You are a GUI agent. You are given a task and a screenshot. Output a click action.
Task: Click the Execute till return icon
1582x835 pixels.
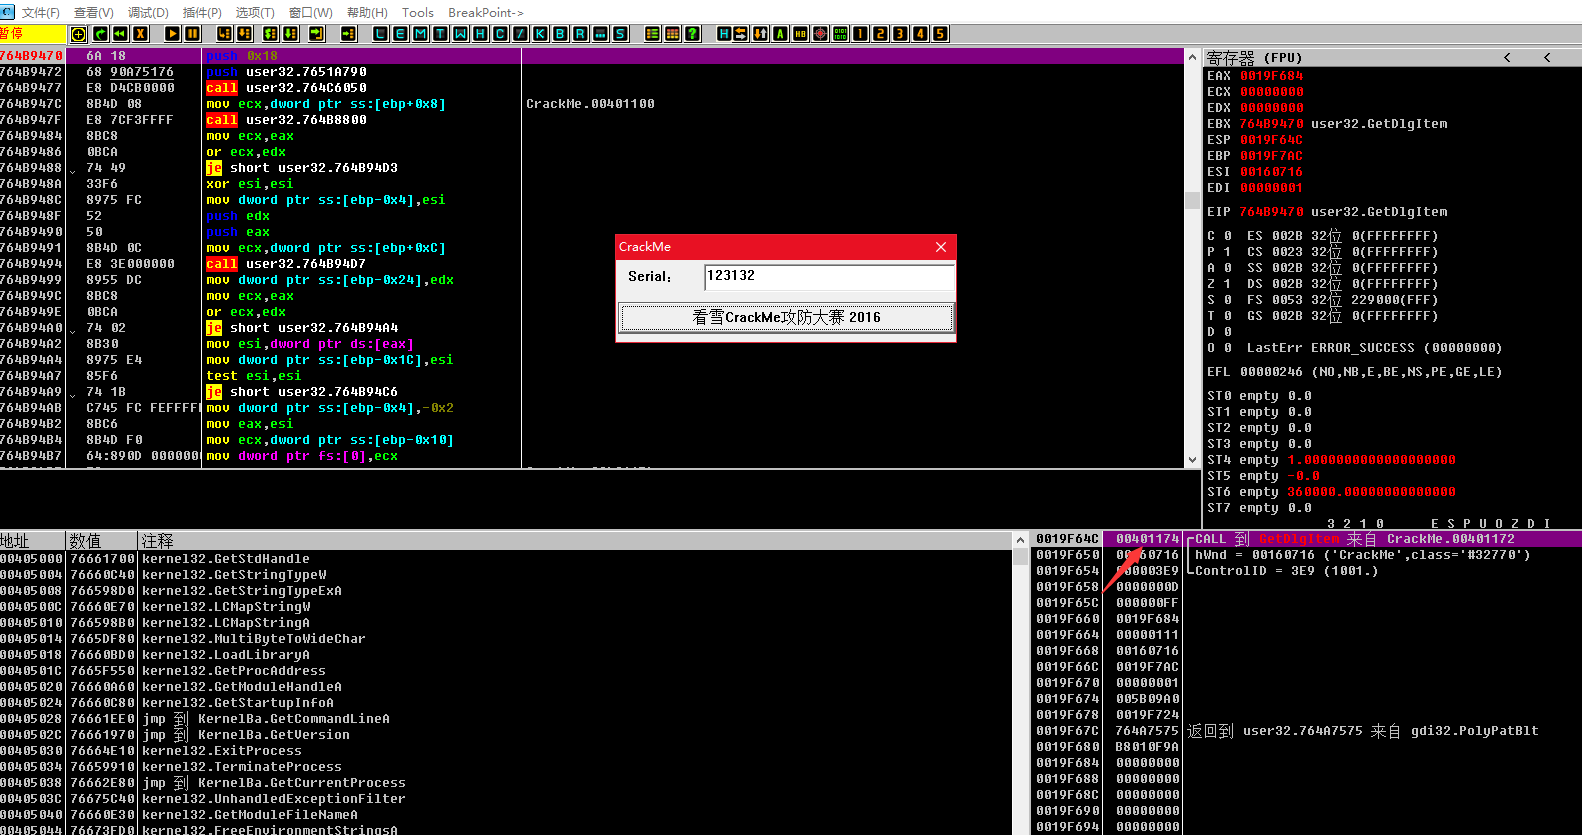pos(316,34)
